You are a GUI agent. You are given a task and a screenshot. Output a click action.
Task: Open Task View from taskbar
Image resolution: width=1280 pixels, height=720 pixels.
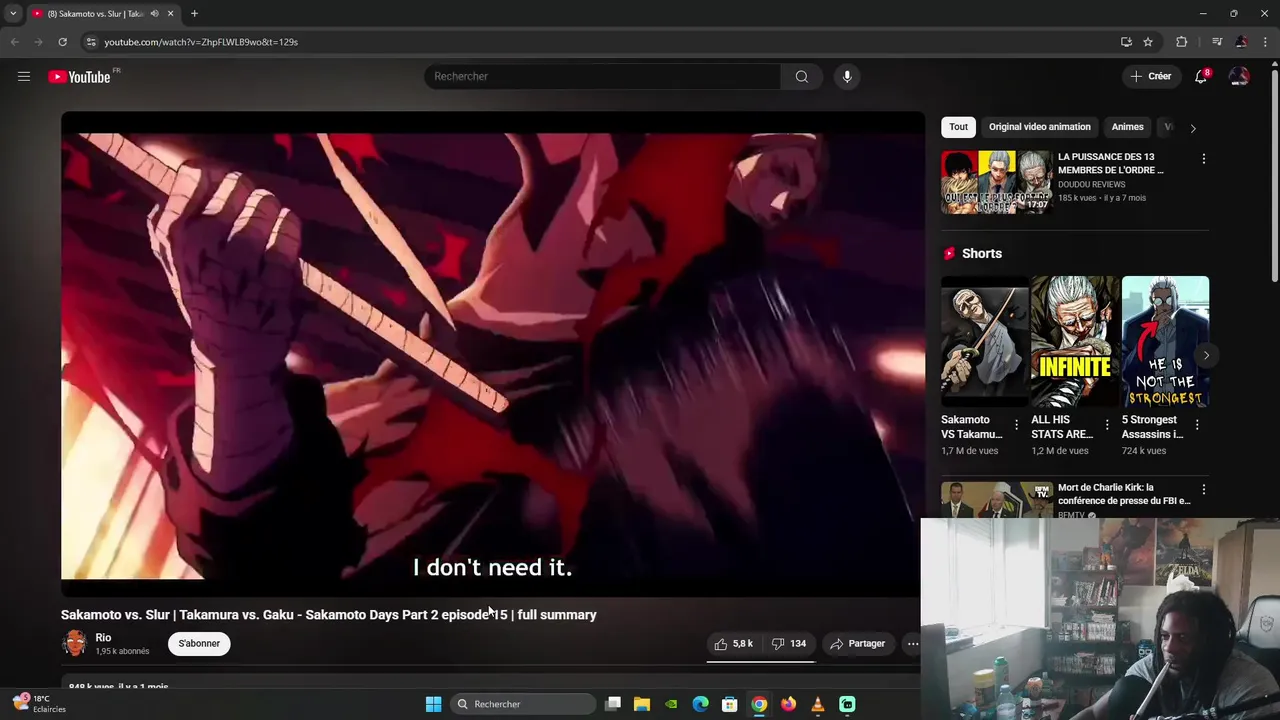point(613,704)
